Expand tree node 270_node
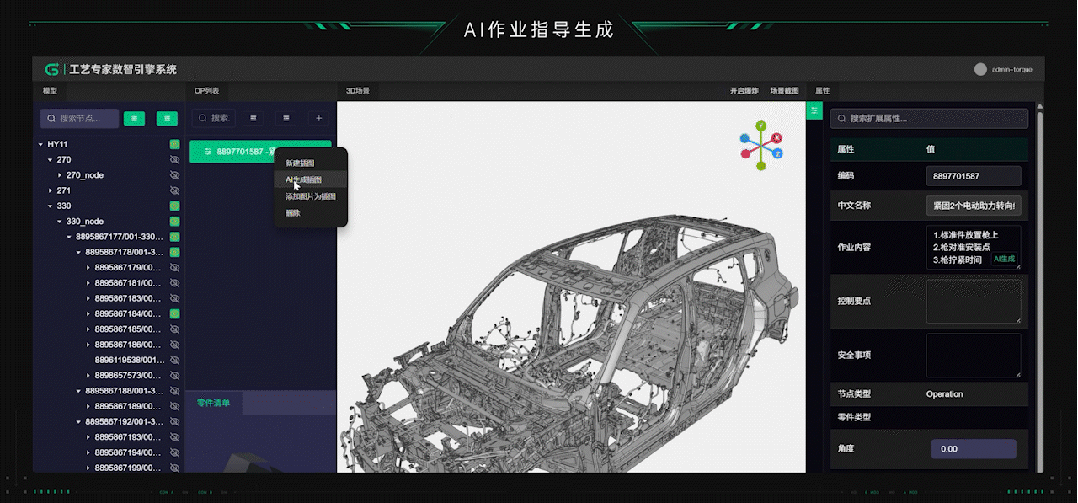1078x503 pixels. click(x=60, y=175)
